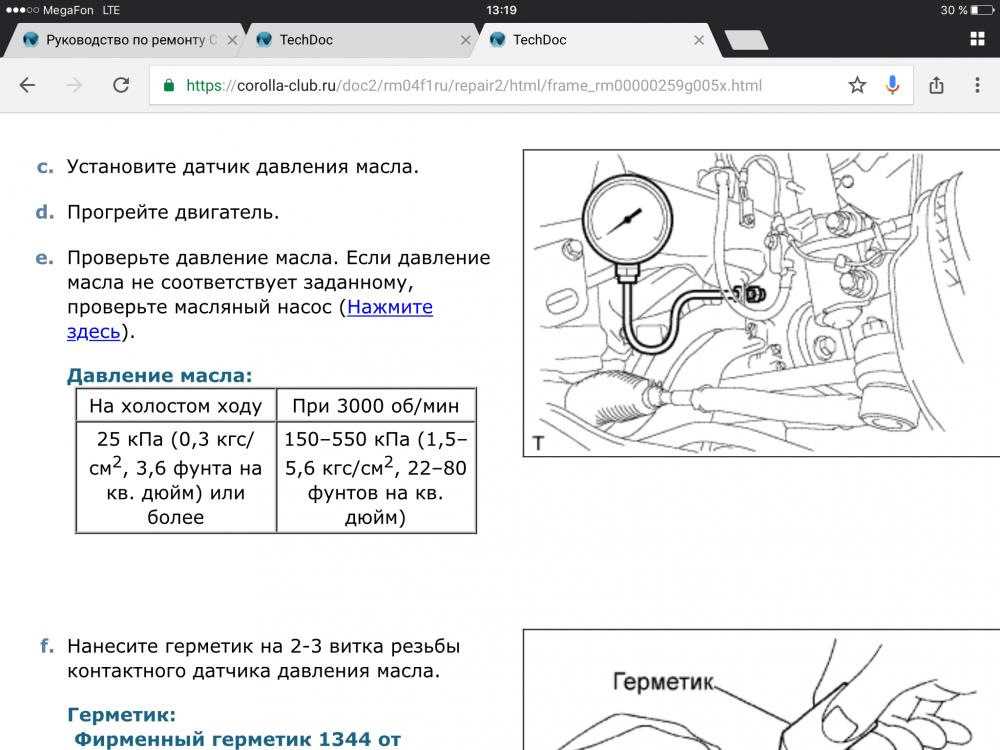Bookmark this page with star icon

click(857, 85)
